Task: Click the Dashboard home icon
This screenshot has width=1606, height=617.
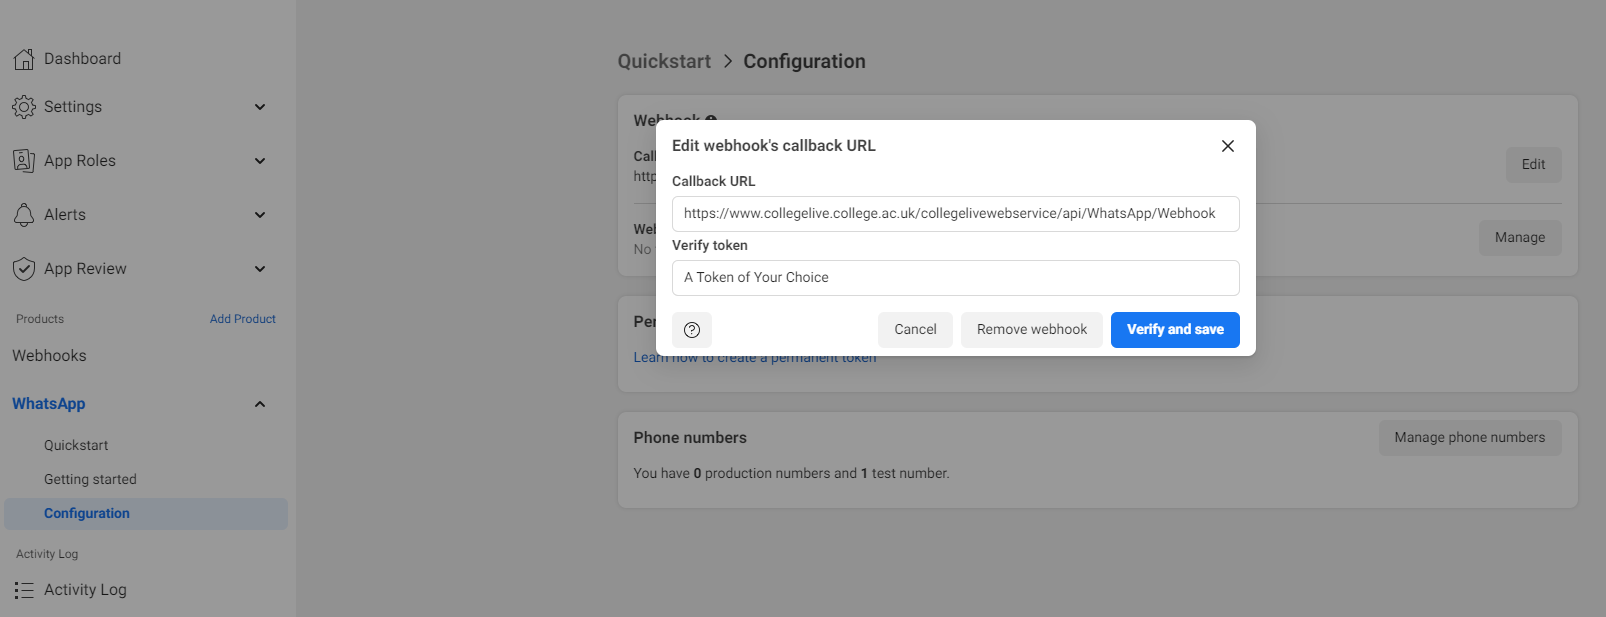Action: pos(24,59)
